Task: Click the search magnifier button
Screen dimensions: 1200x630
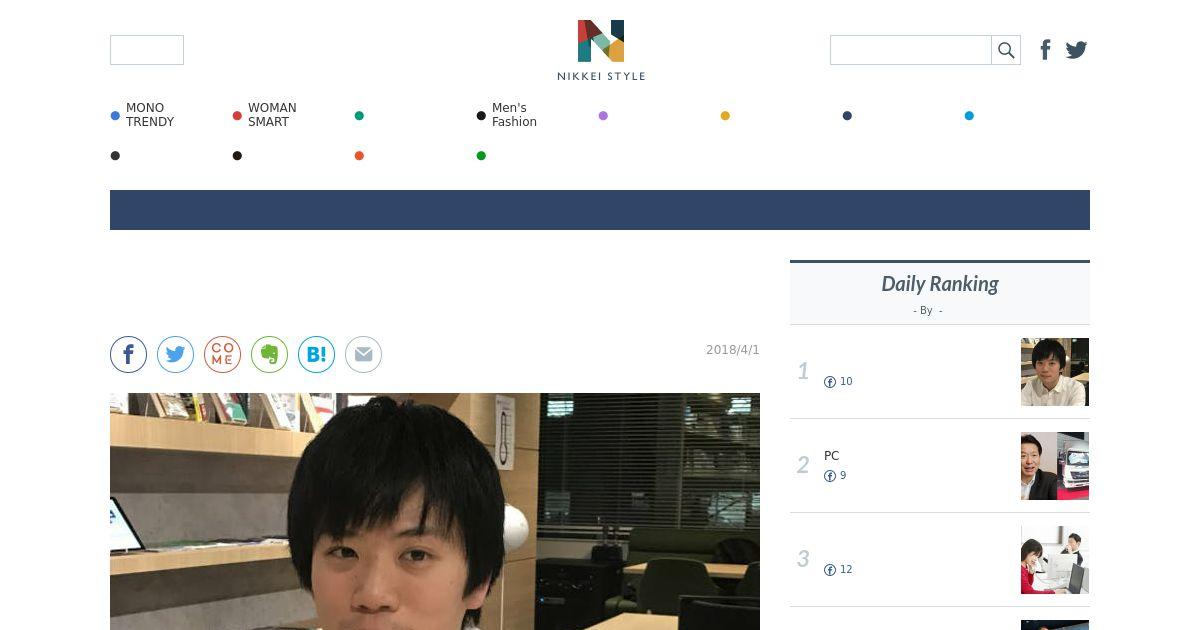Action: [1006, 50]
